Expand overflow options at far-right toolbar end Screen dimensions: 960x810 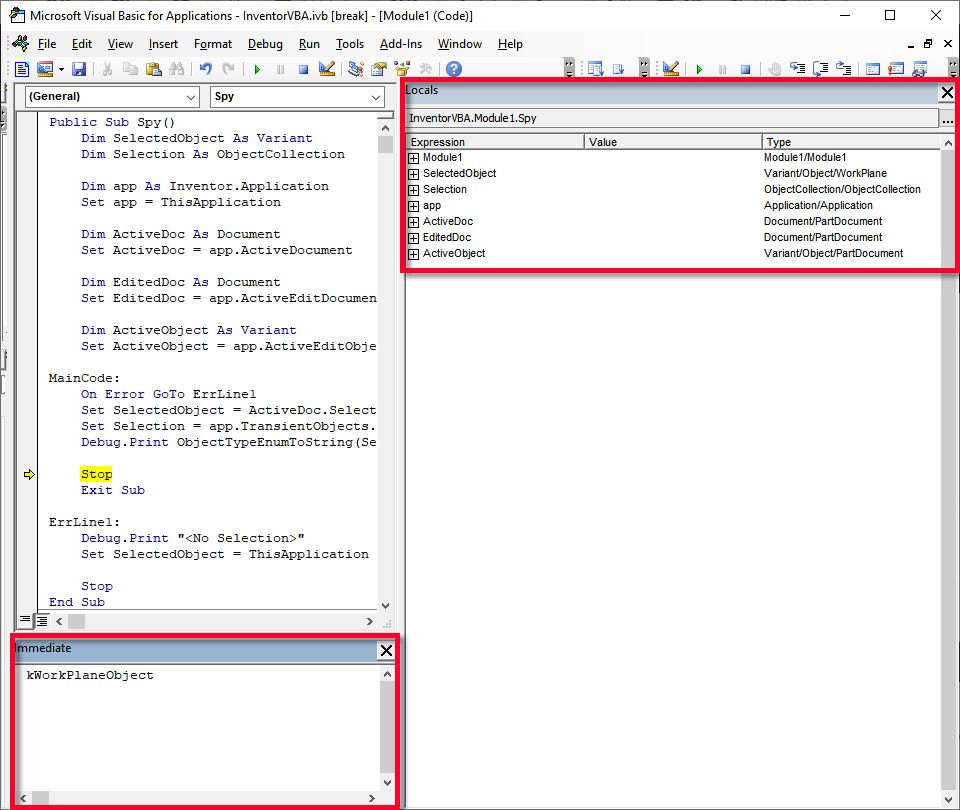[x=952, y=68]
